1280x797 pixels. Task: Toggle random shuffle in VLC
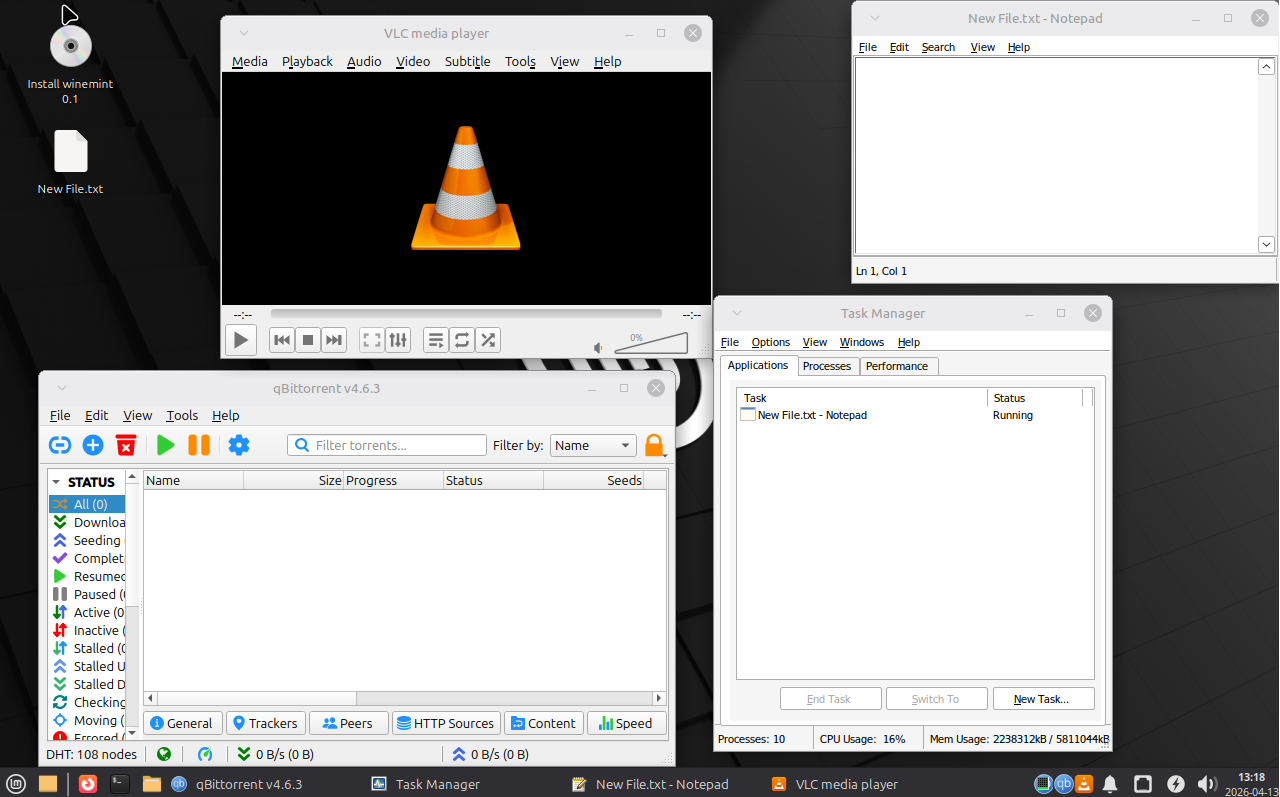(488, 340)
